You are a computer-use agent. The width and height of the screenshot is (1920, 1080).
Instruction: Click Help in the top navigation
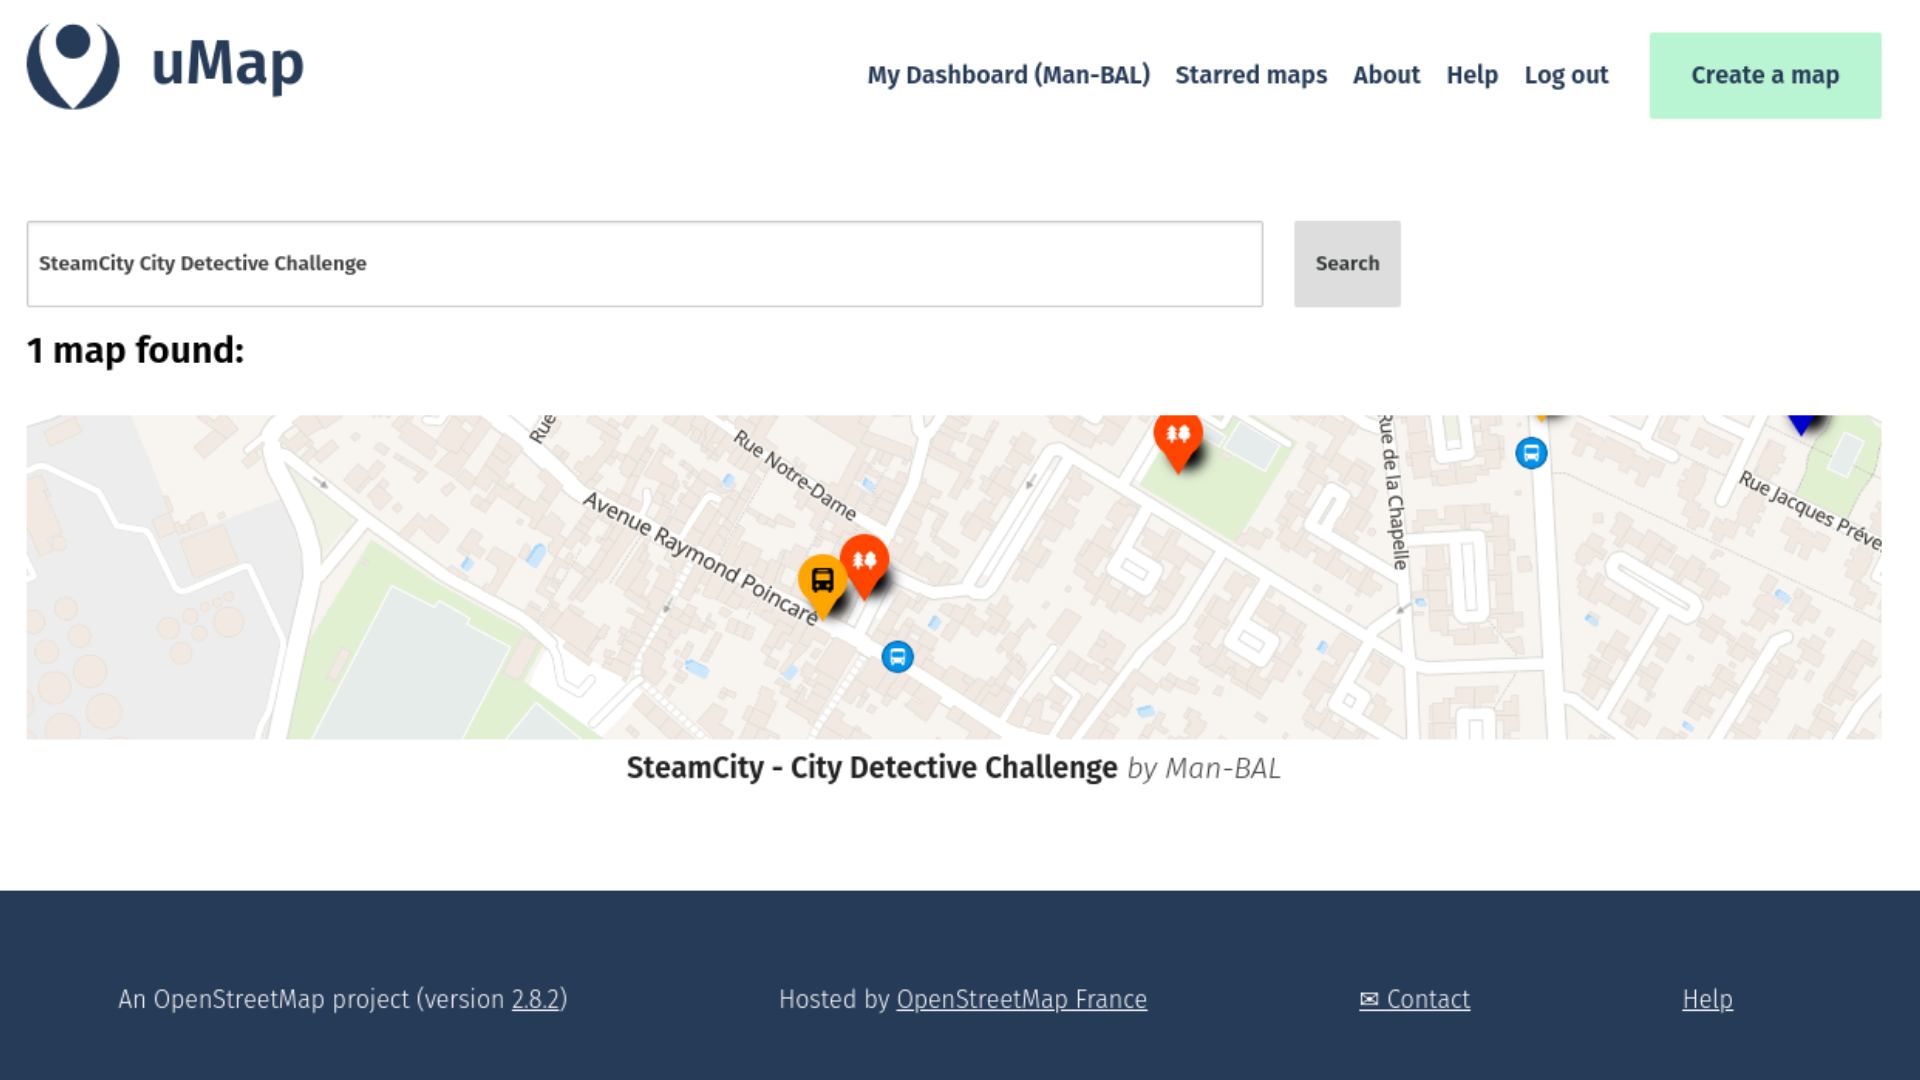coord(1472,75)
